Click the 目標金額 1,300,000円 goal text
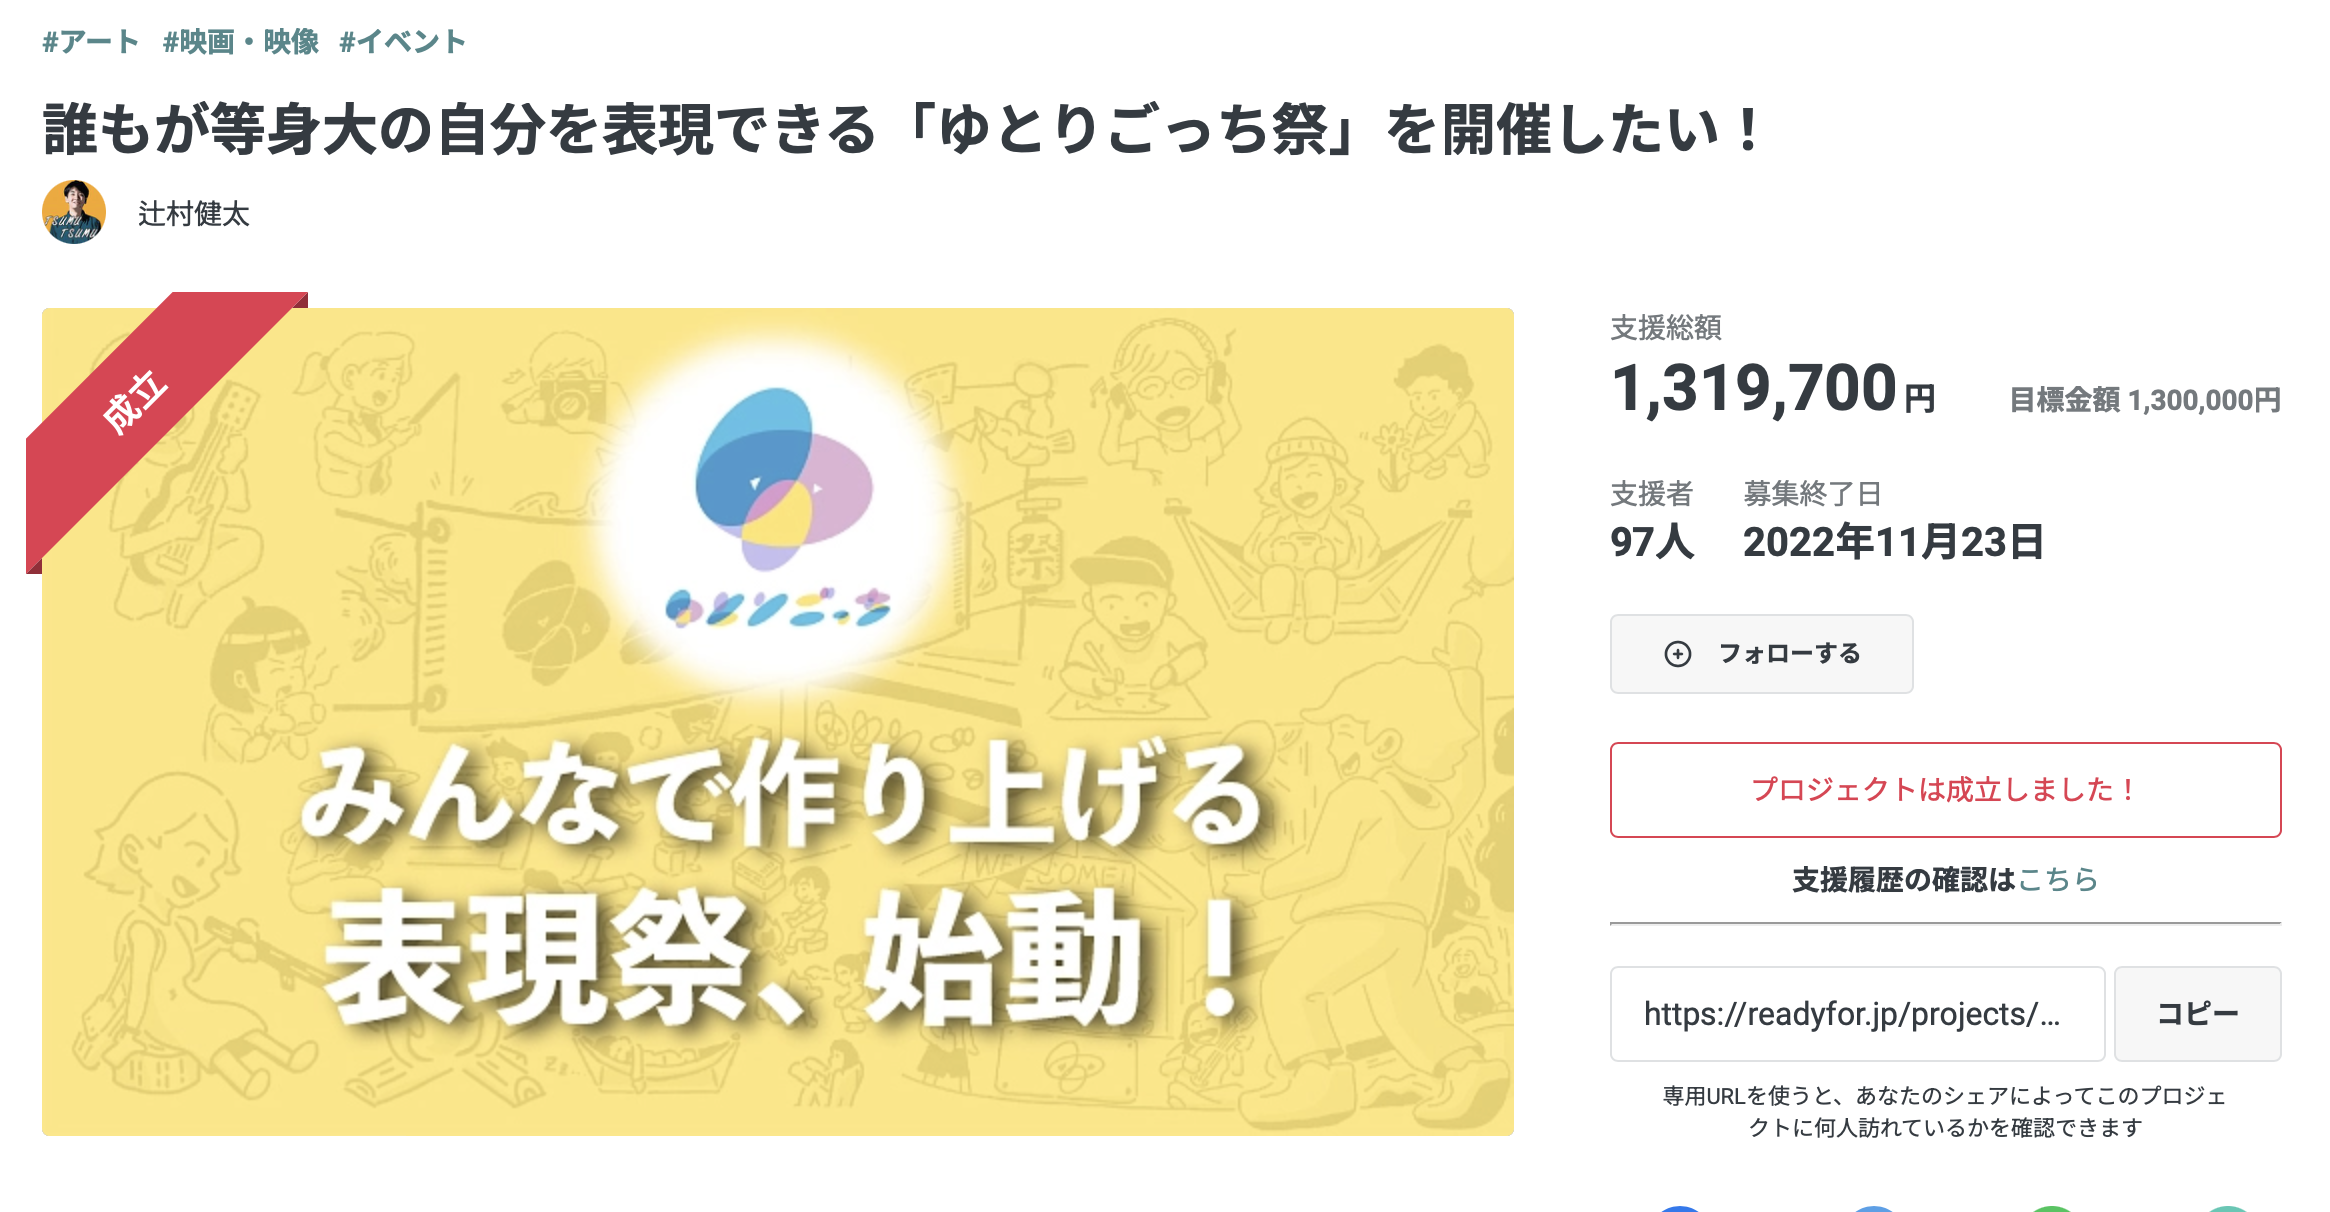 2145,400
